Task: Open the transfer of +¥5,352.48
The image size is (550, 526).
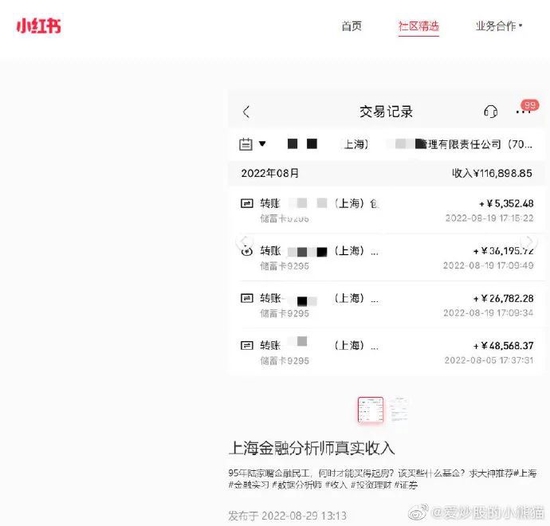Action: tap(387, 210)
